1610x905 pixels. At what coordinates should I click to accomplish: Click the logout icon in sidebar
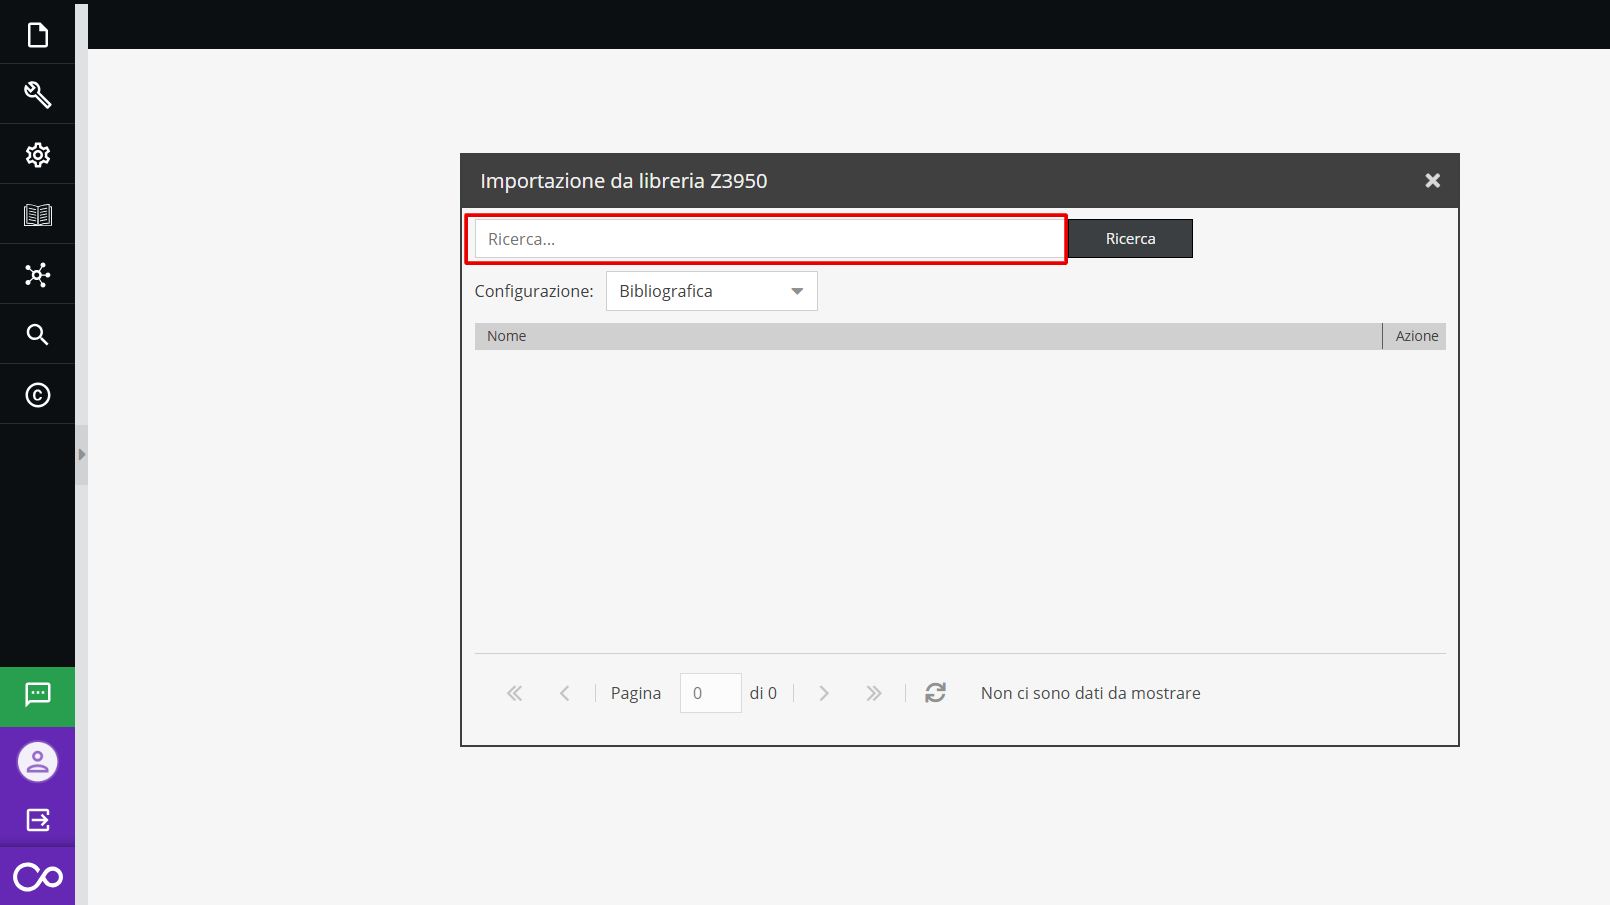(x=37, y=820)
